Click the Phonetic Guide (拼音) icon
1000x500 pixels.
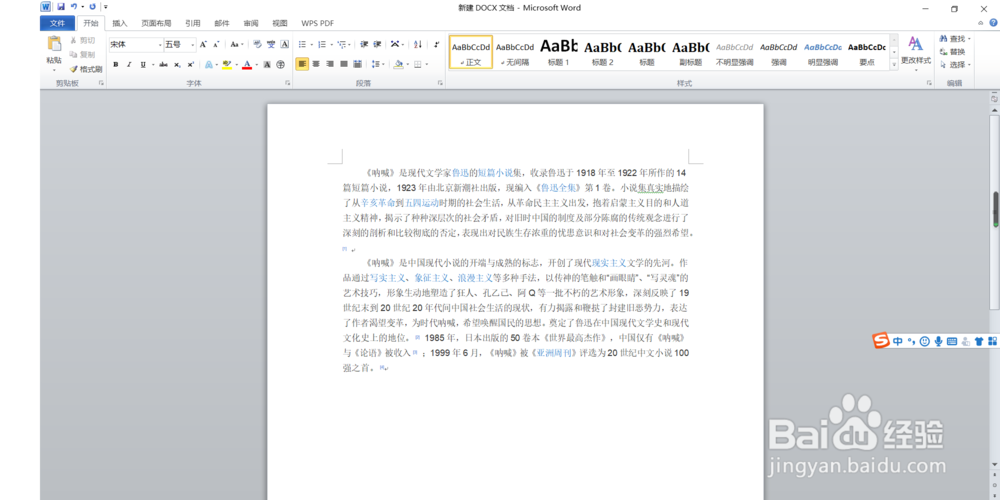coord(271,44)
